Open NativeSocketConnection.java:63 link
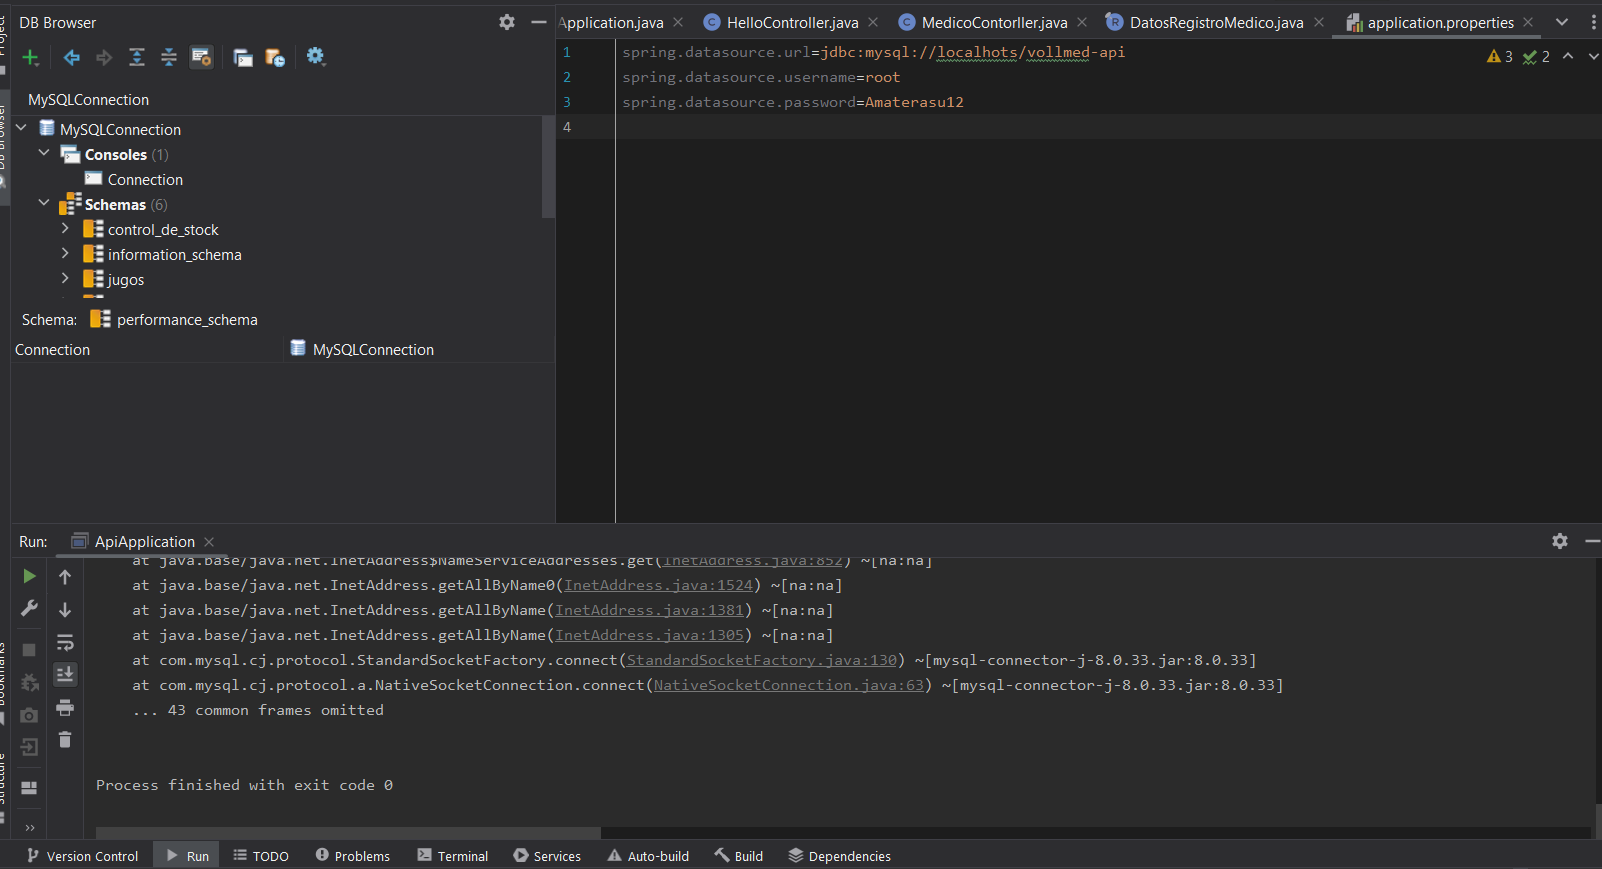1602x869 pixels. (x=789, y=685)
